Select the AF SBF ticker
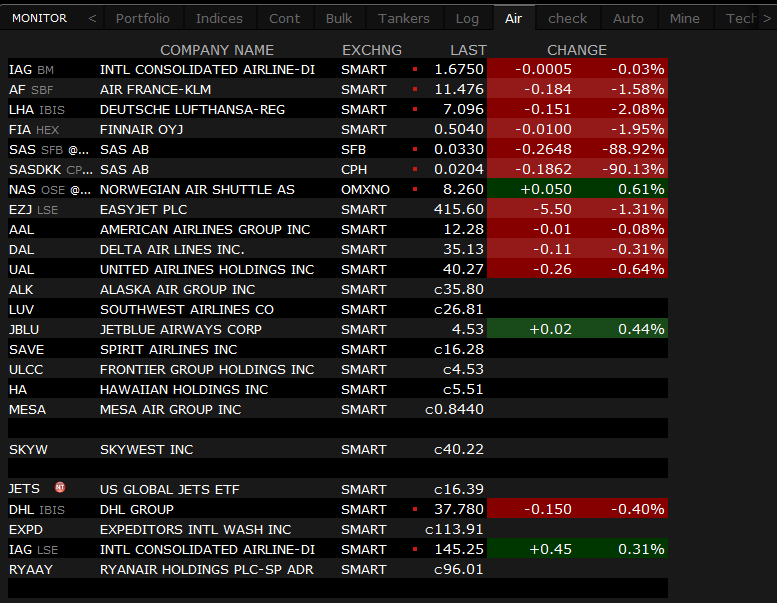This screenshot has width=777, height=603. [x=31, y=90]
